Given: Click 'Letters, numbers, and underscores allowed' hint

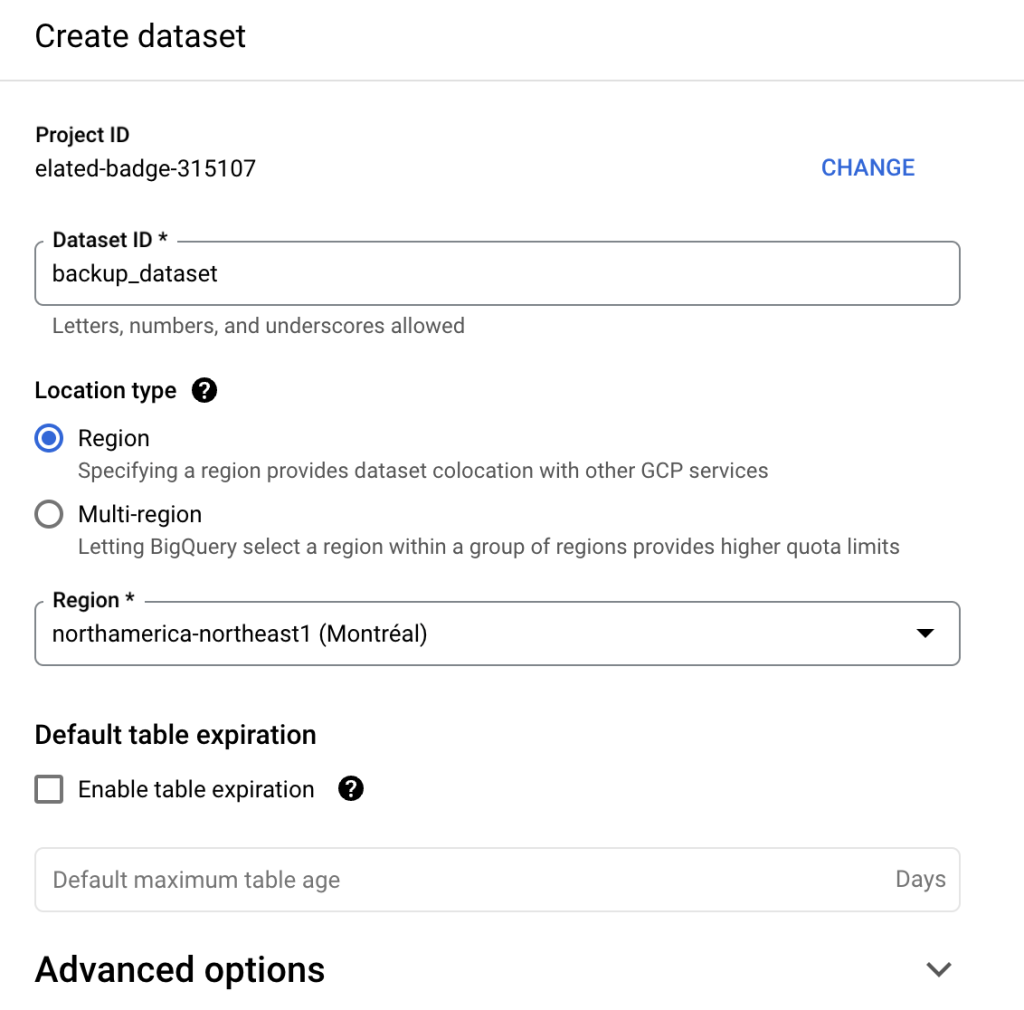Looking at the screenshot, I should click(259, 326).
